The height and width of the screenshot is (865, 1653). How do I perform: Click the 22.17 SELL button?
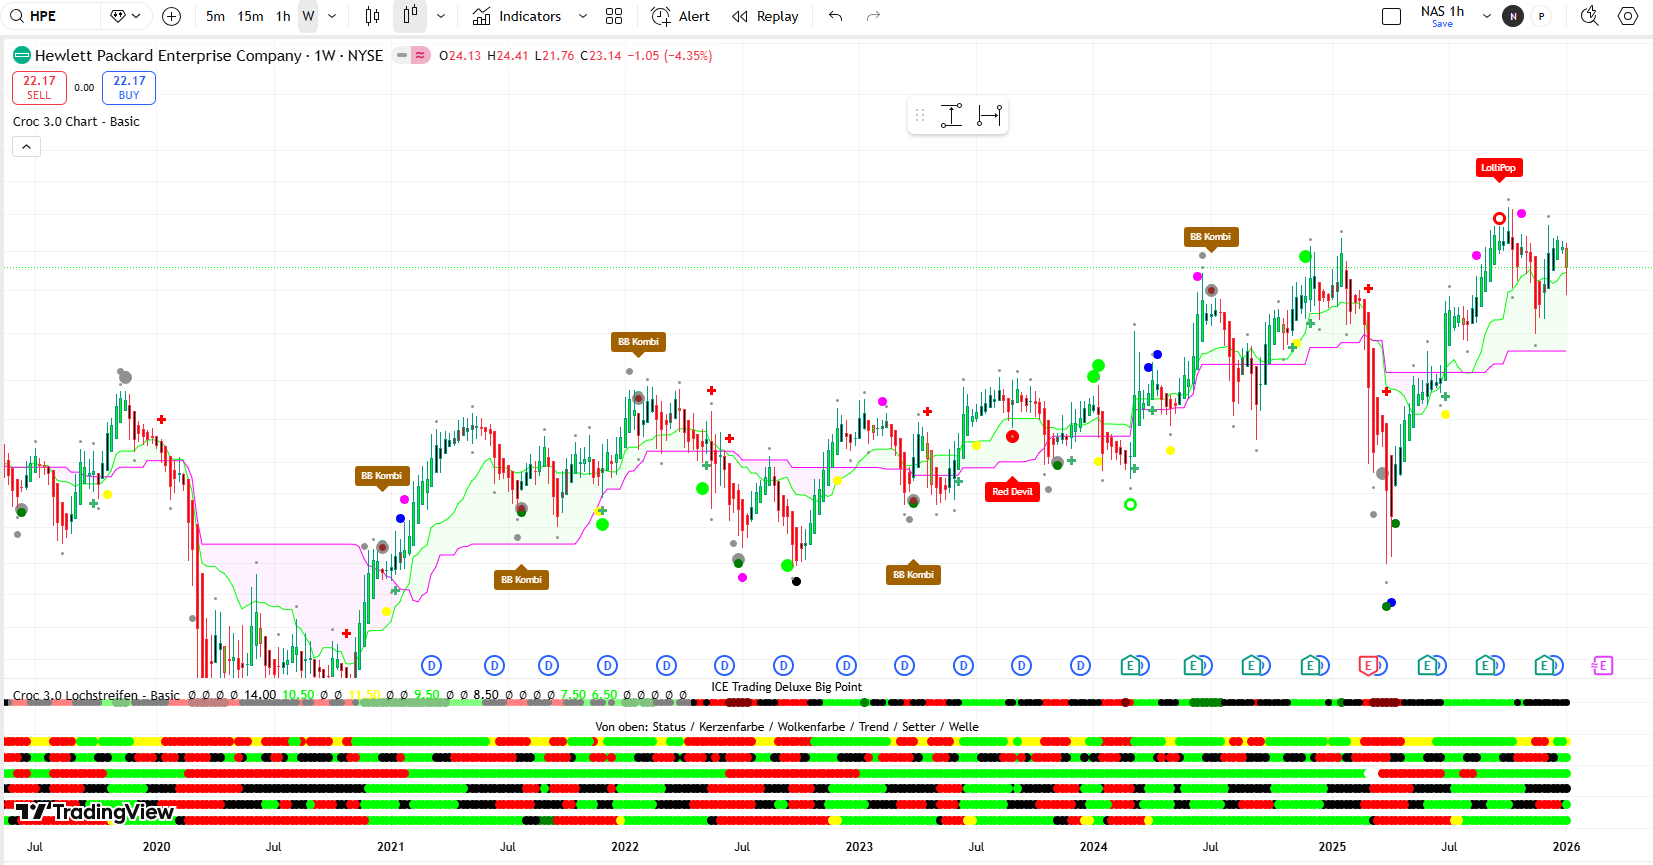pyautogui.click(x=39, y=88)
